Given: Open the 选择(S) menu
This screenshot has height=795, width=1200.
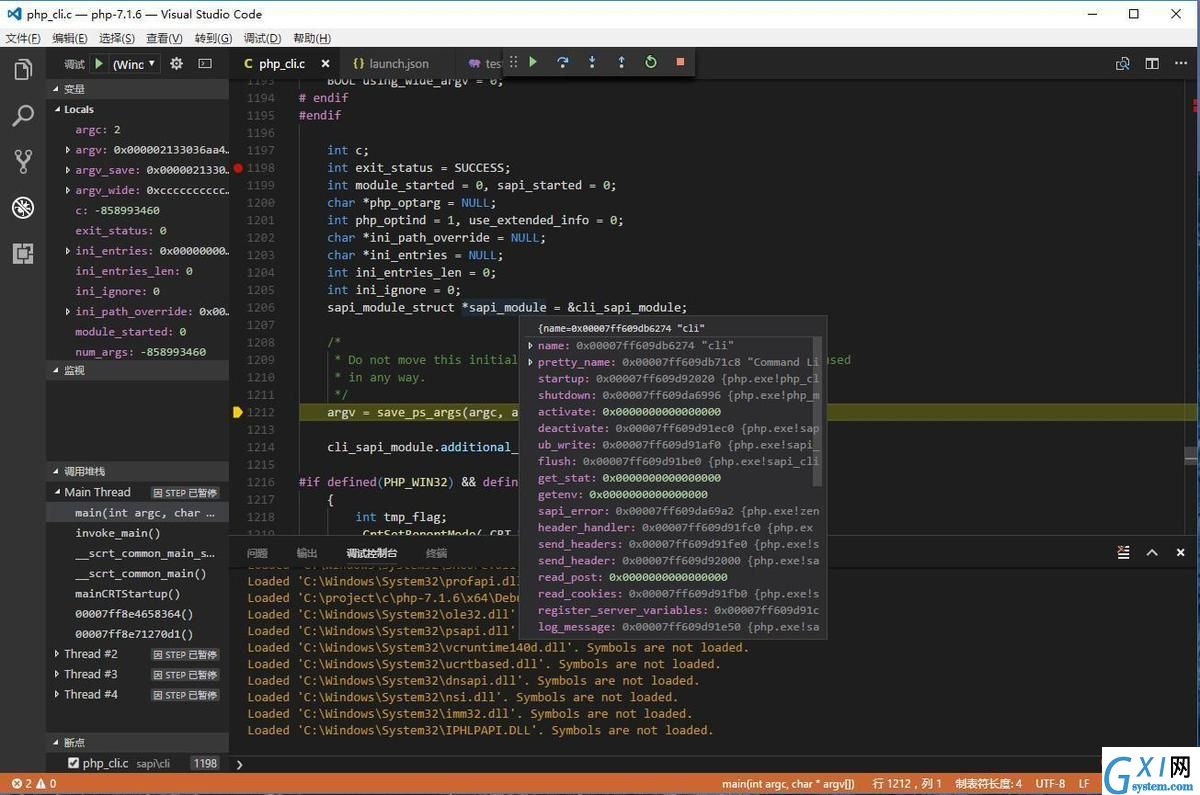Looking at the screenshot, I should pyautogui.click(x=117, y=38).
